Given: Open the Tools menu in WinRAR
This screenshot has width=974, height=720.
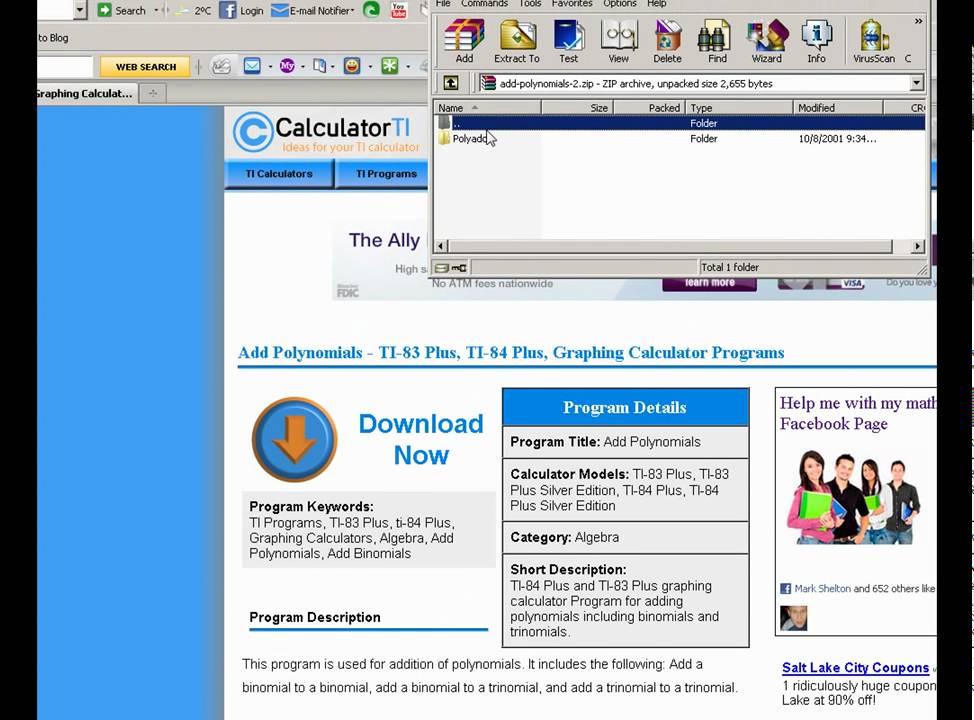Looking at the screenshot, I should pos(530,3).
